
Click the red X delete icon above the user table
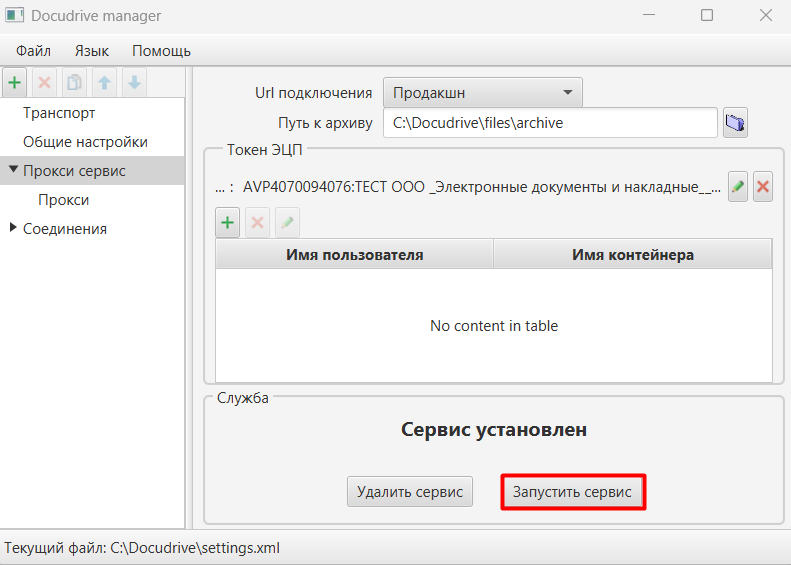point(257,222)
